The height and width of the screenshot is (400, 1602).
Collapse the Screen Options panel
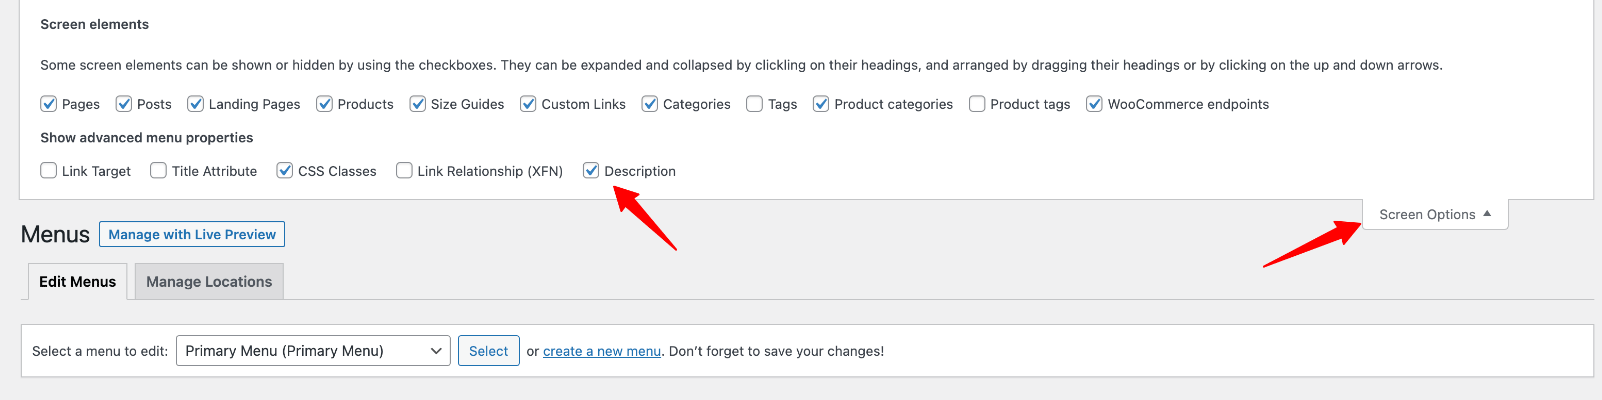(1435, 214)
